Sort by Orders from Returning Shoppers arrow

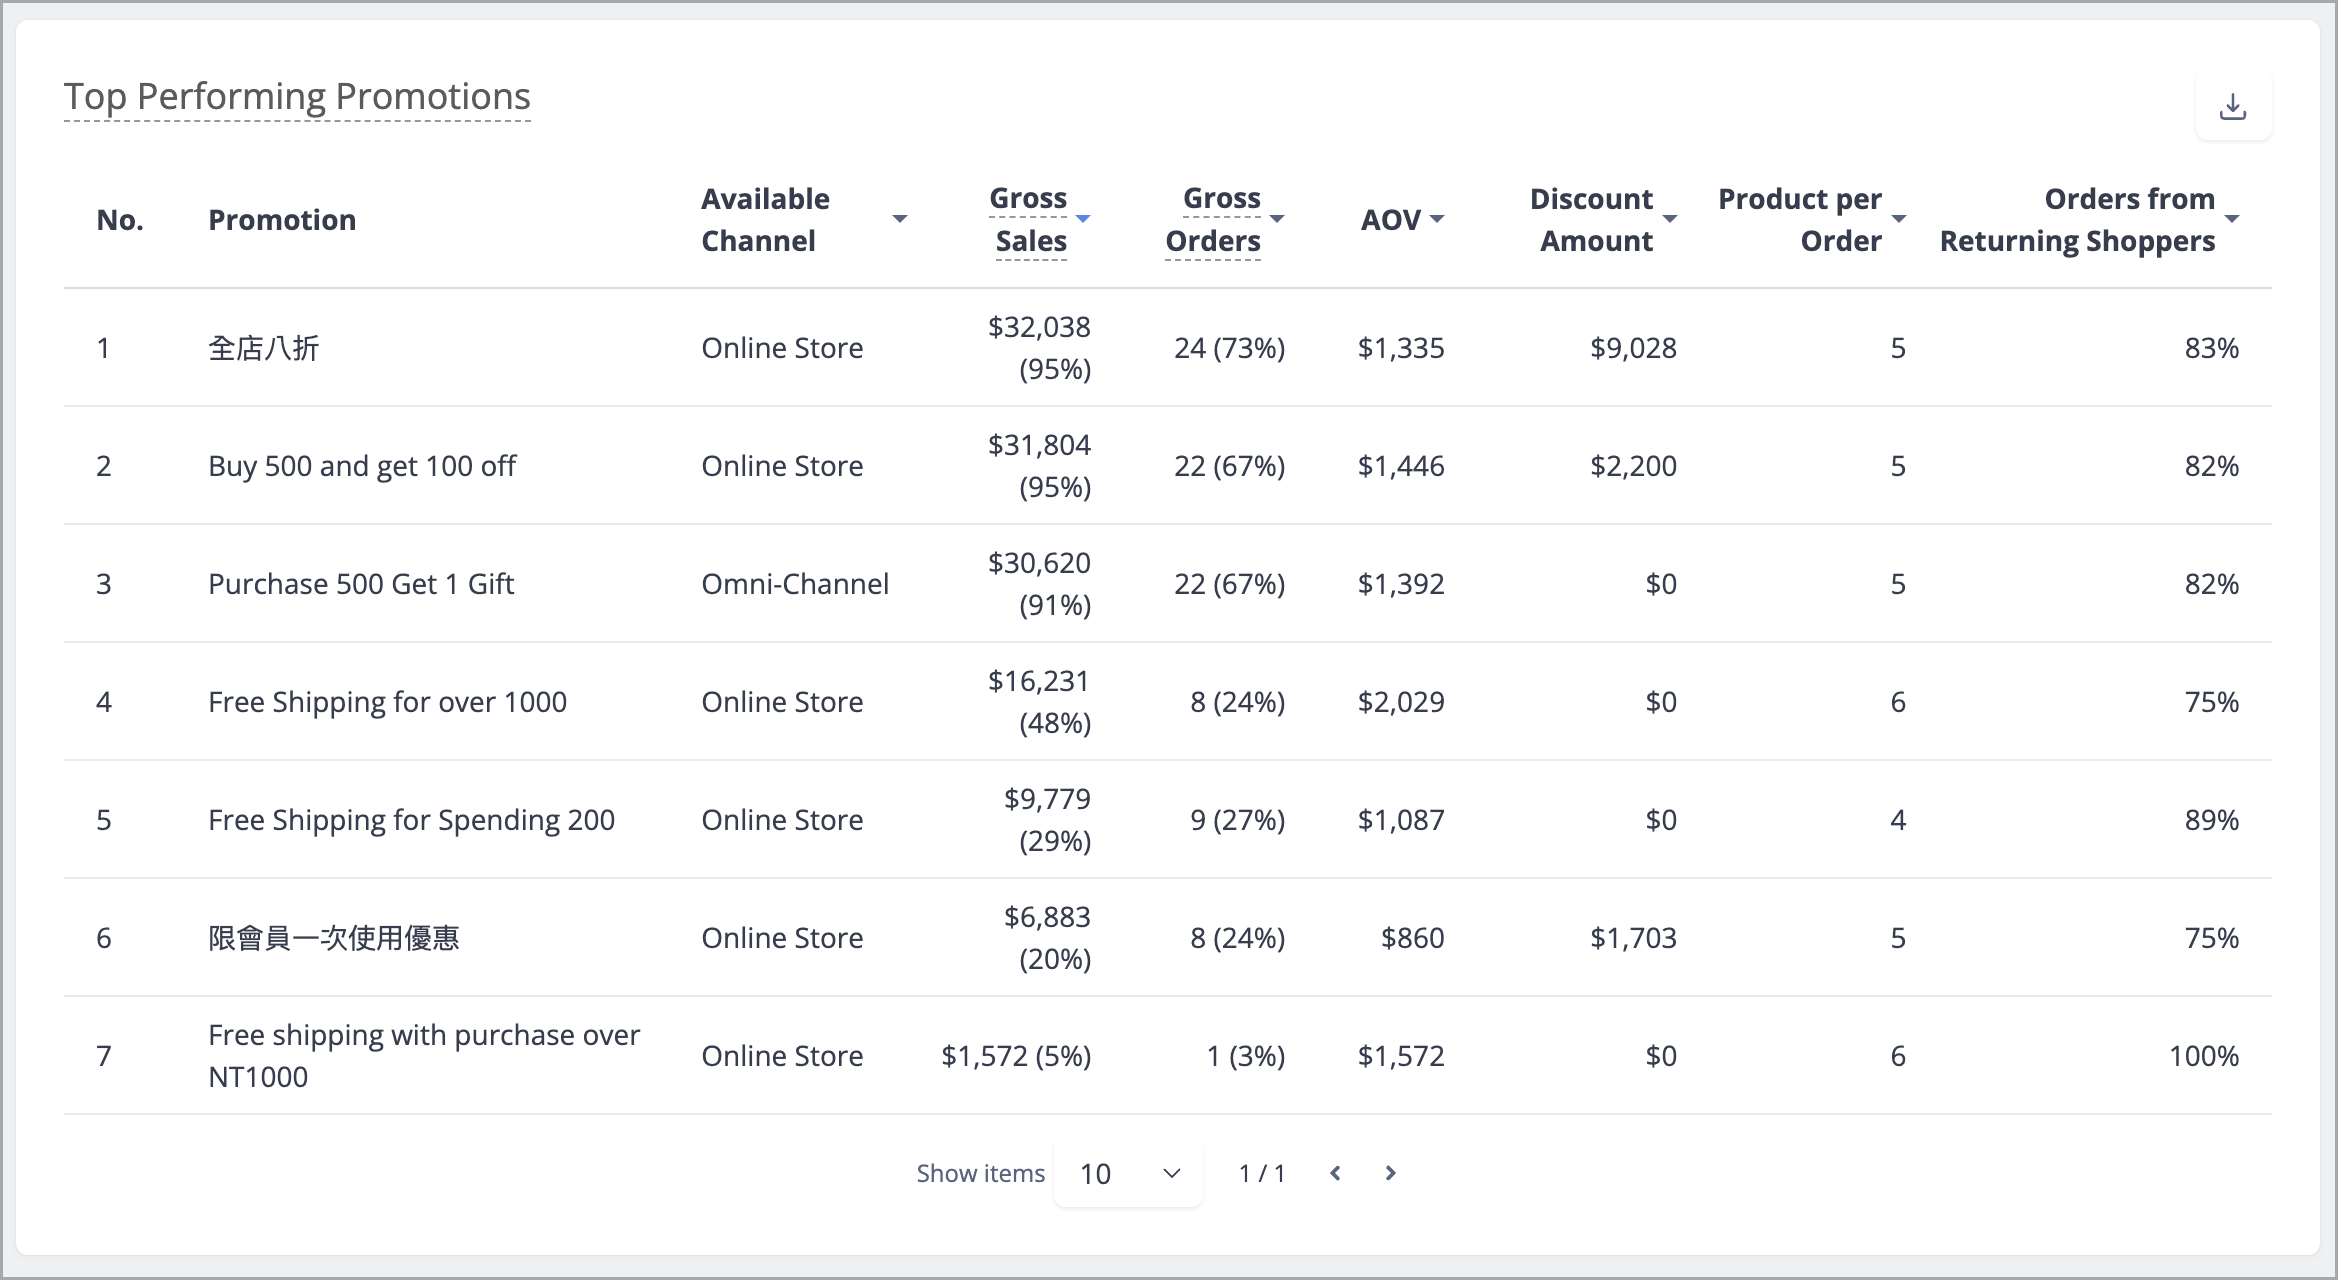tap(2232, 218)
